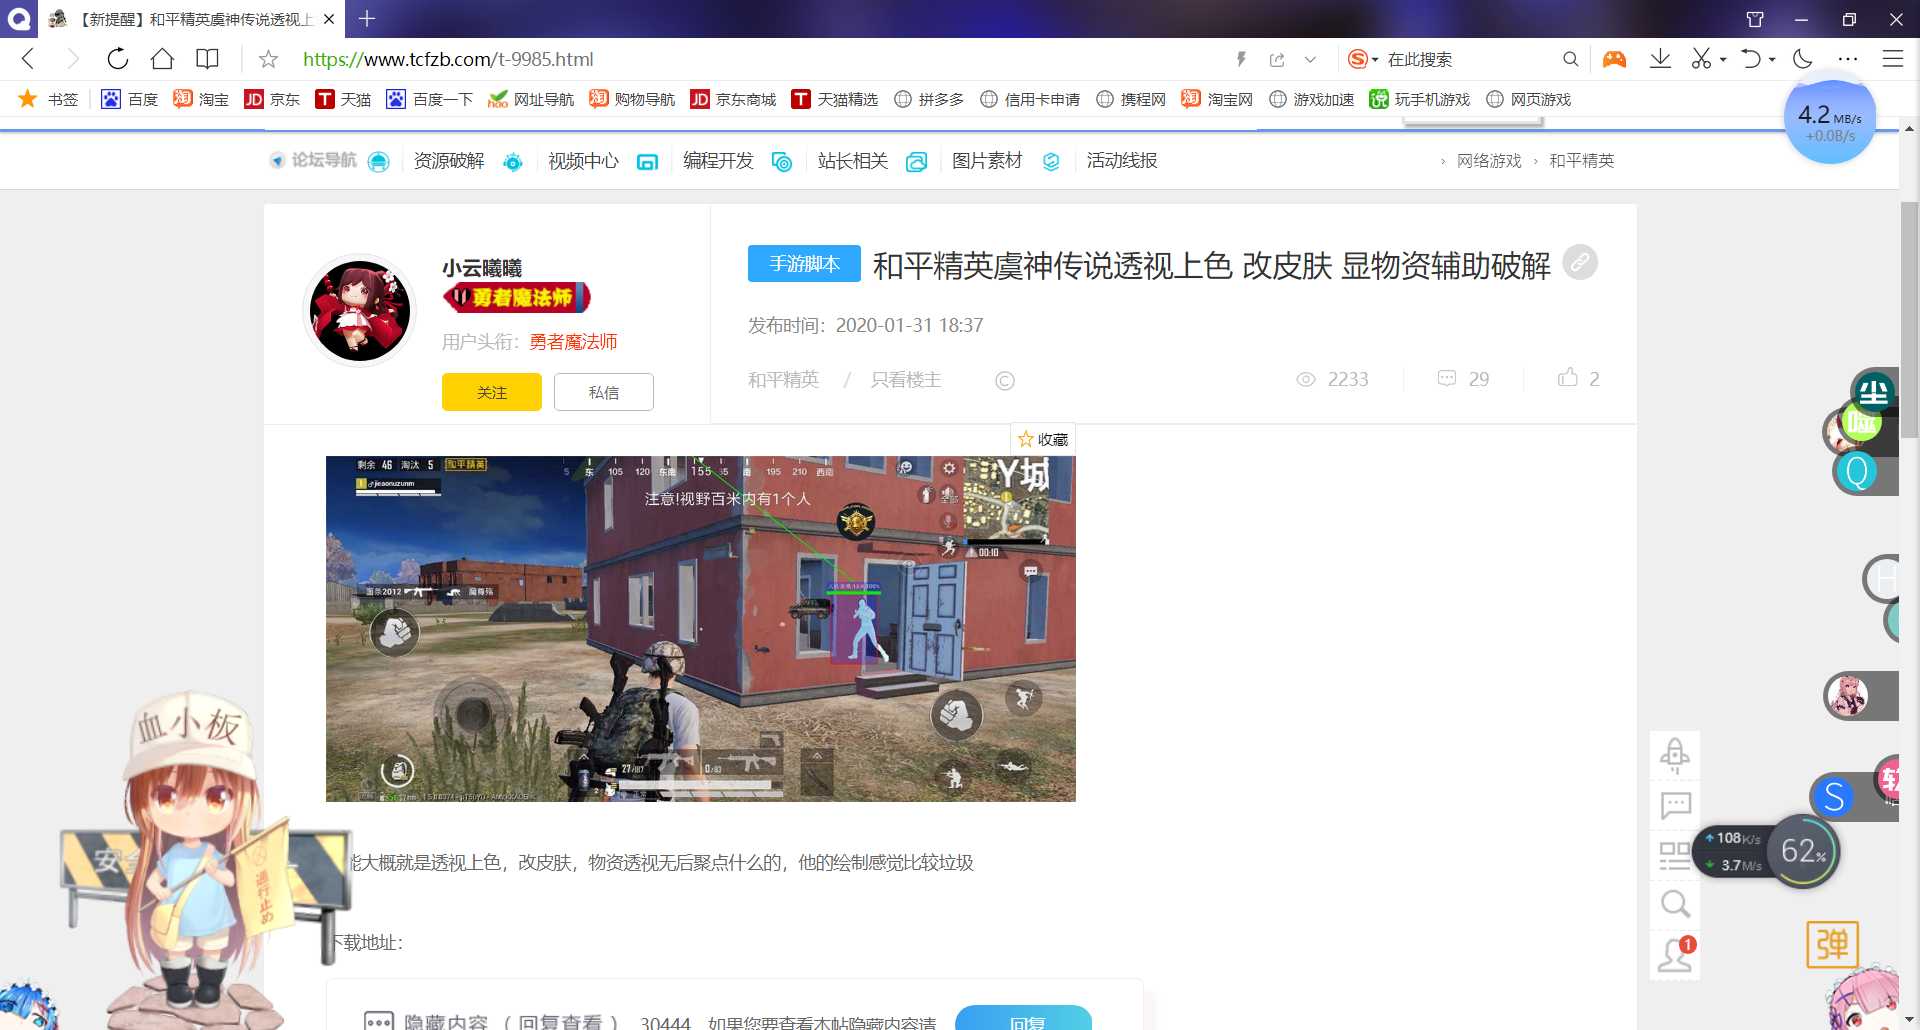
Task: Open browser skin shirt icon
Action: 1755,19
